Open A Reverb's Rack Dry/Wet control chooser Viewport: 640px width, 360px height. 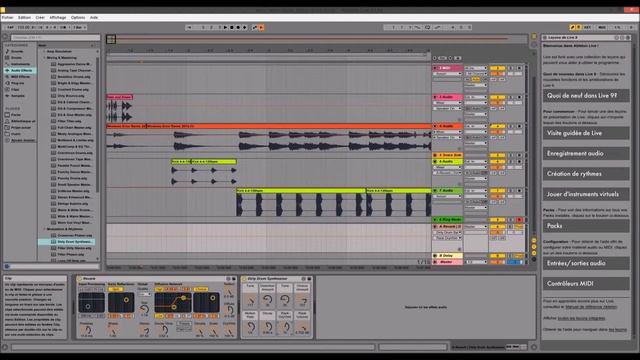coord(447,238)
